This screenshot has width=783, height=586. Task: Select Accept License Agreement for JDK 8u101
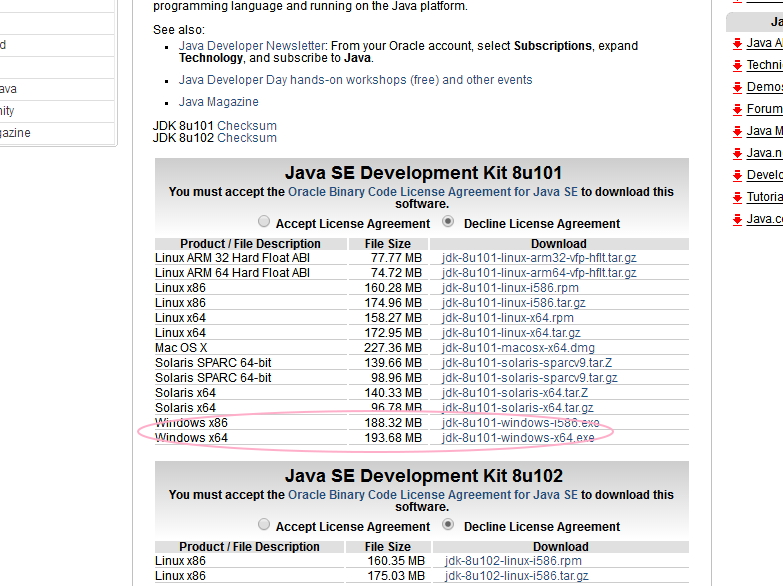(264, 221)
